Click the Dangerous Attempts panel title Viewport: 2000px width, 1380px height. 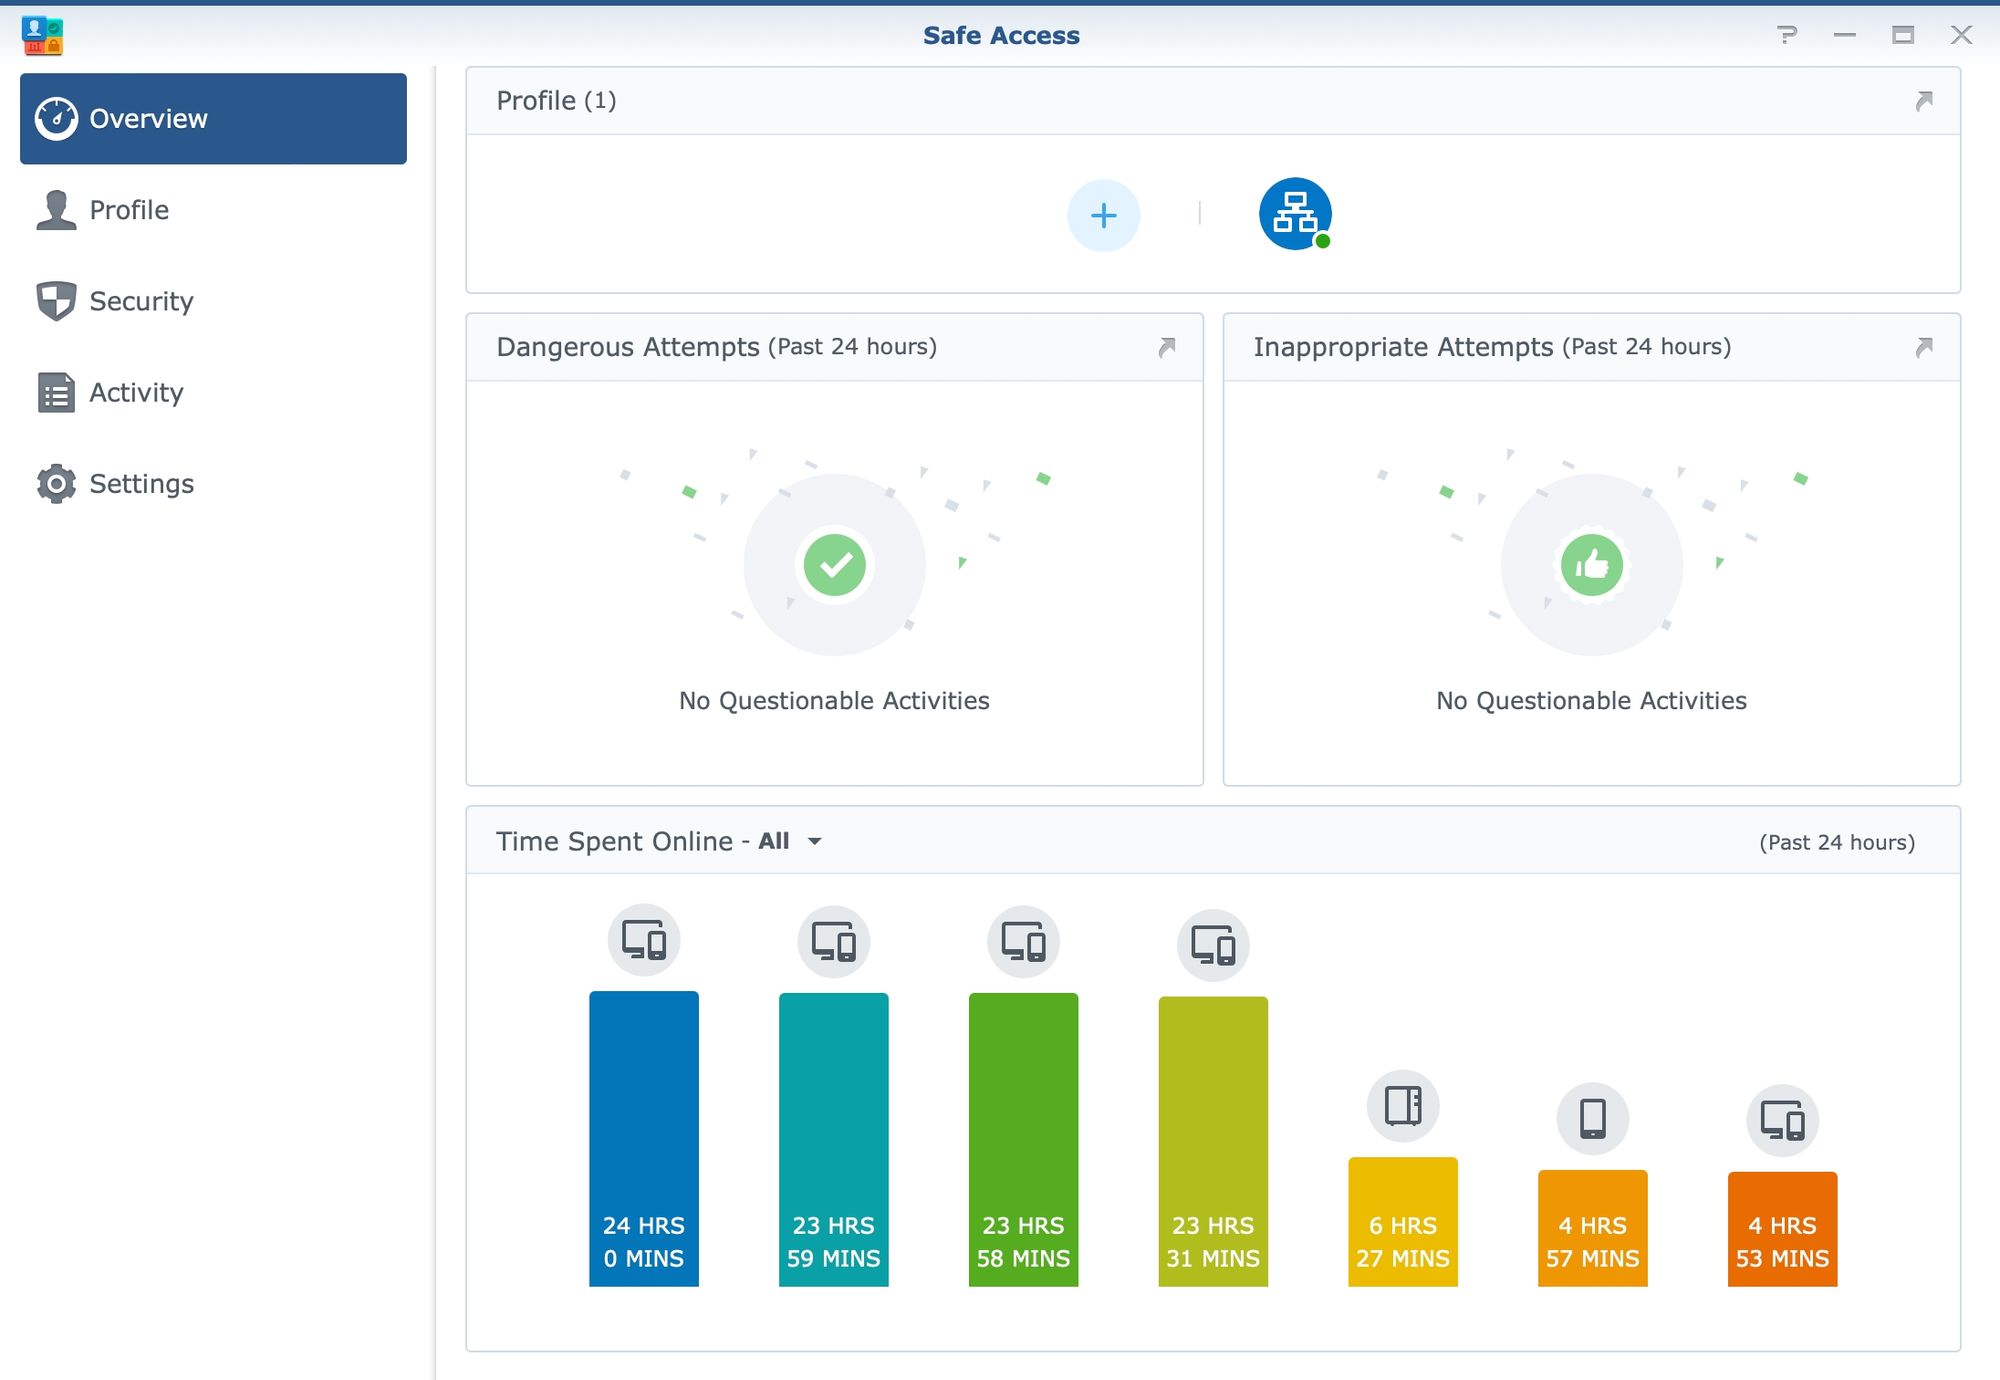click(x=716, y=347)
